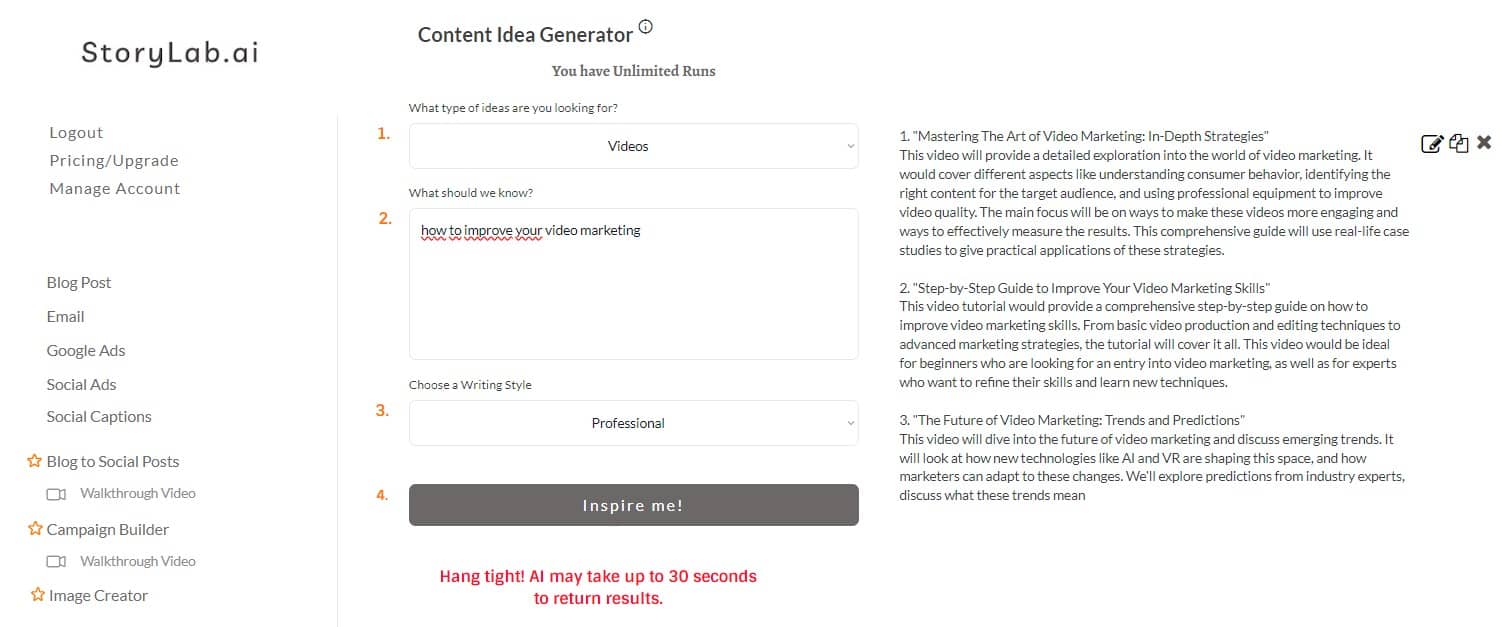Dismiss results via the X icon

coord(1484,141)
